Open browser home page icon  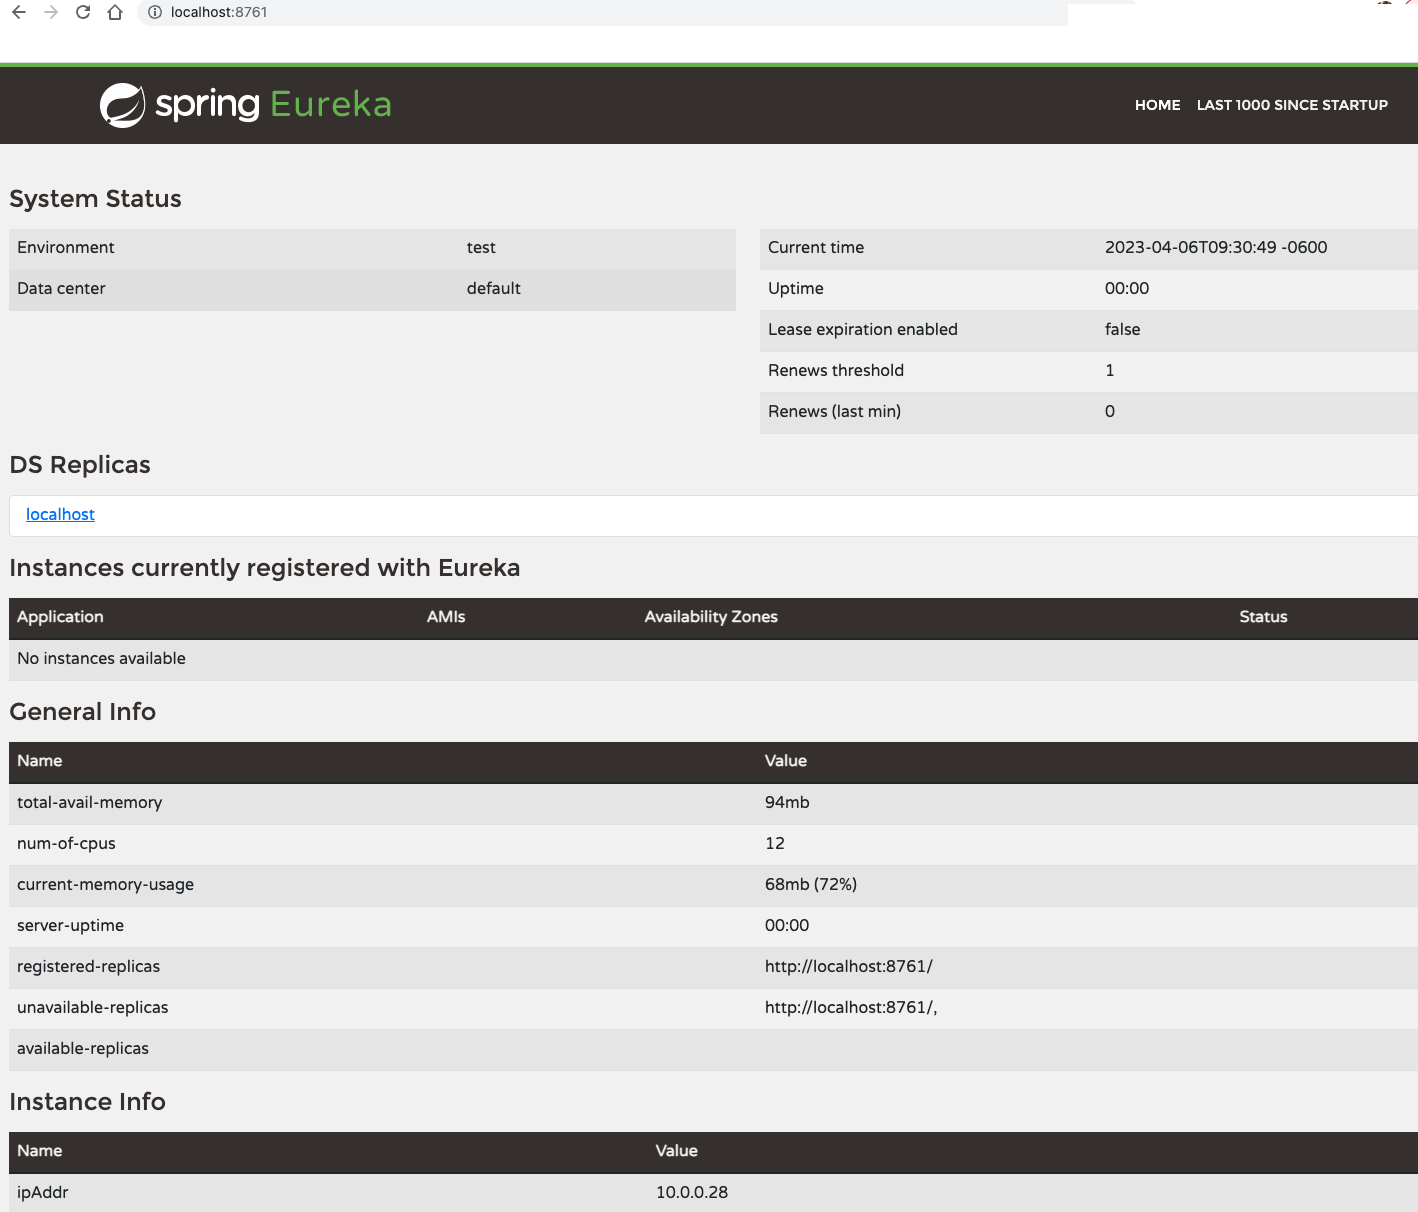[115, 12]
